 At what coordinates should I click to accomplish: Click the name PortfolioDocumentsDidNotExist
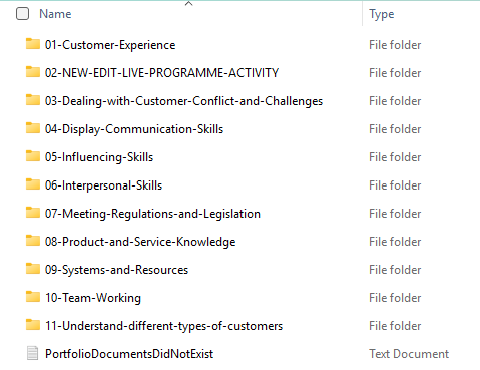point(129,354)
